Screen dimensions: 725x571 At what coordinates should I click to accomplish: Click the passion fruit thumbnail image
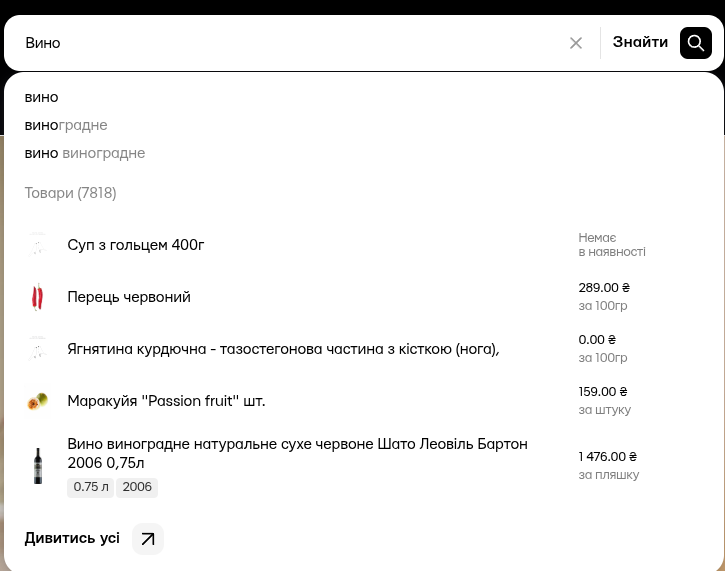pos(38,401)
